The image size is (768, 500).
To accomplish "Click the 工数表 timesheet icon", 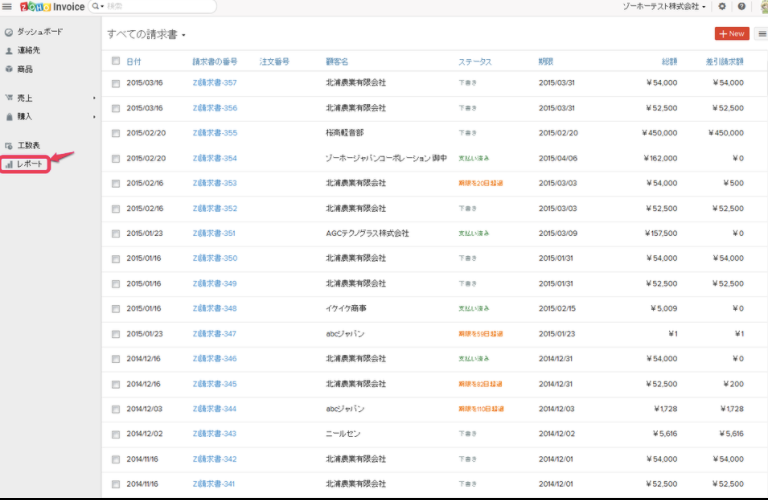I will 9,146.
